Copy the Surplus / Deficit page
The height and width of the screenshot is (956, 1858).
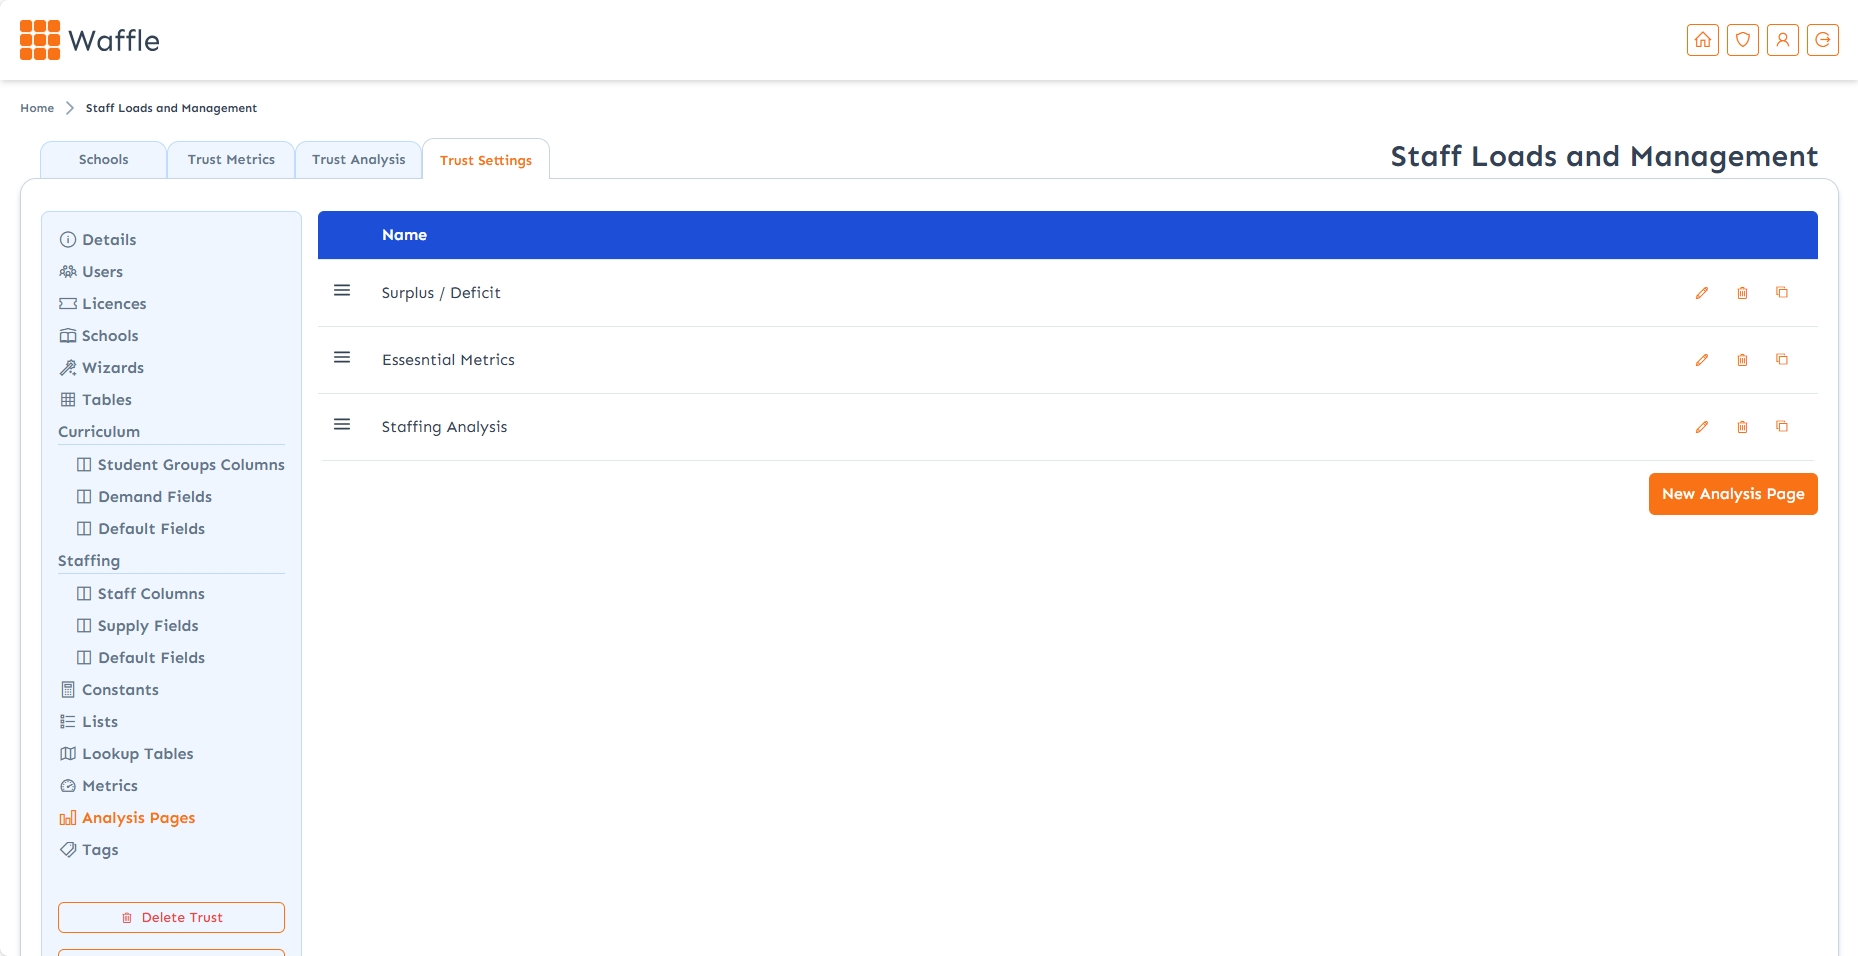(x=1782, y=293)
